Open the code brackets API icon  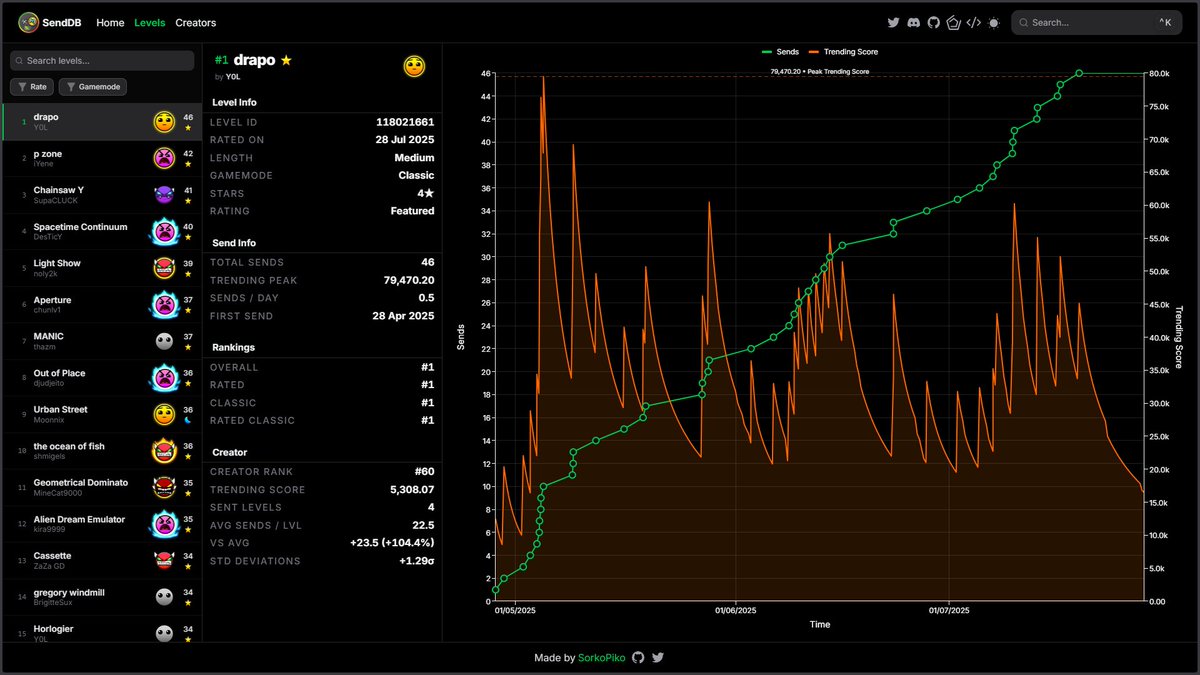pos(973,22)
